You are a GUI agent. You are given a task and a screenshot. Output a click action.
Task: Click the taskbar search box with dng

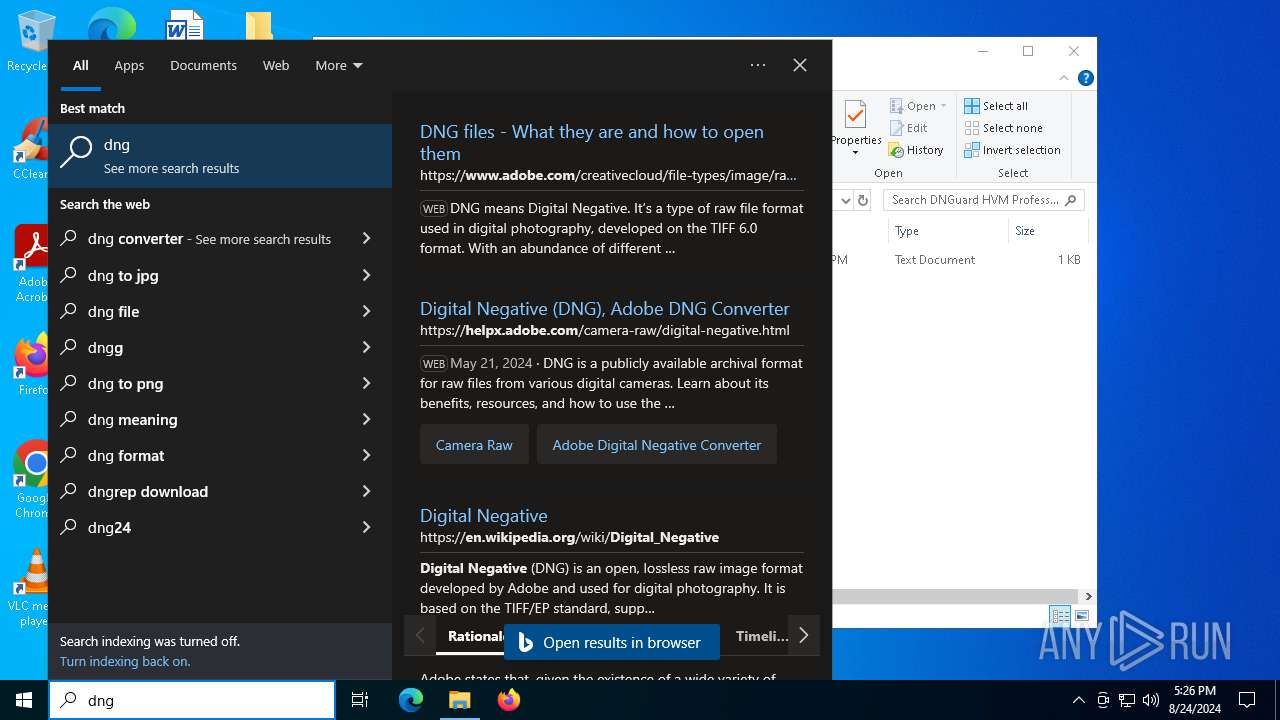192,700
